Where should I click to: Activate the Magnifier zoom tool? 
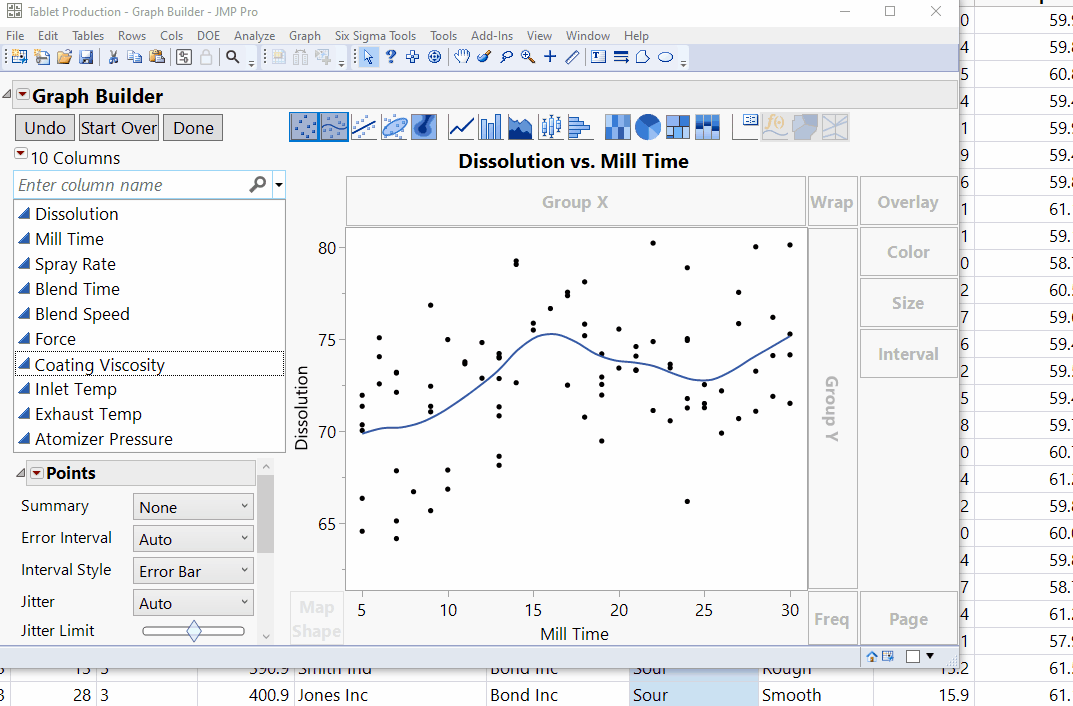[527, 57]
